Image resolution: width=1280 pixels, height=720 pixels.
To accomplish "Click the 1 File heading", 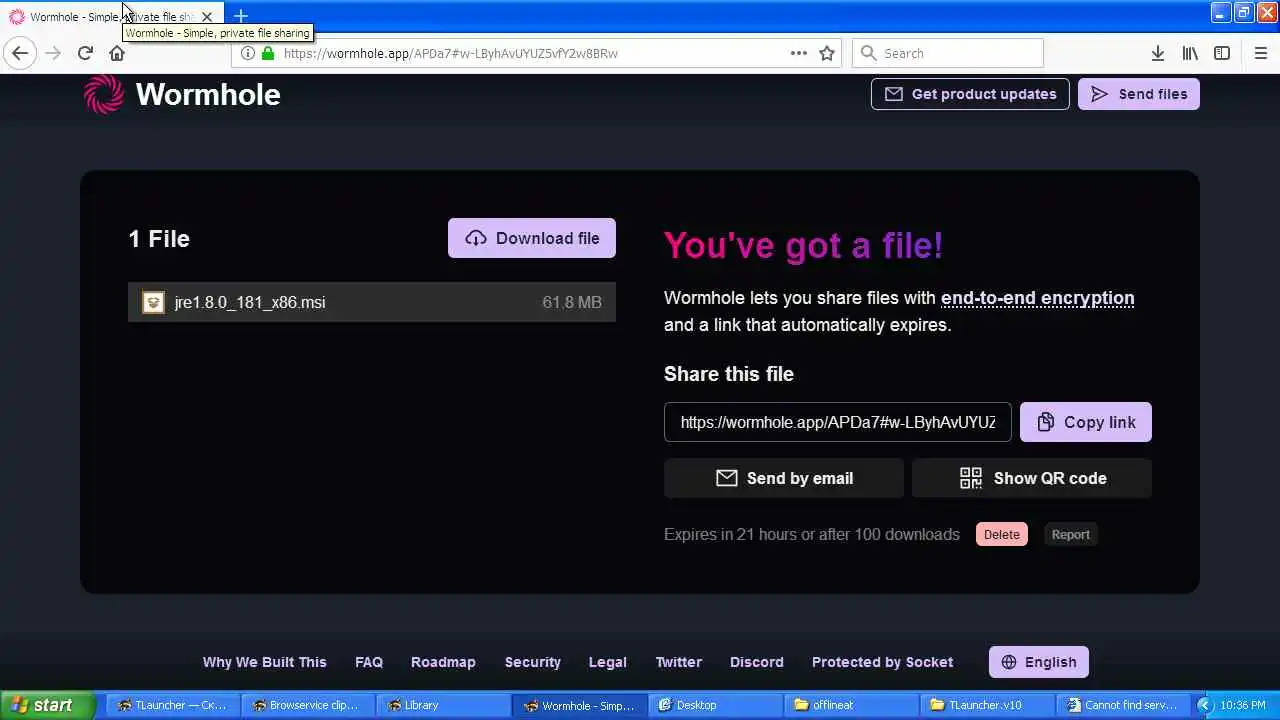I will point(159,238).
